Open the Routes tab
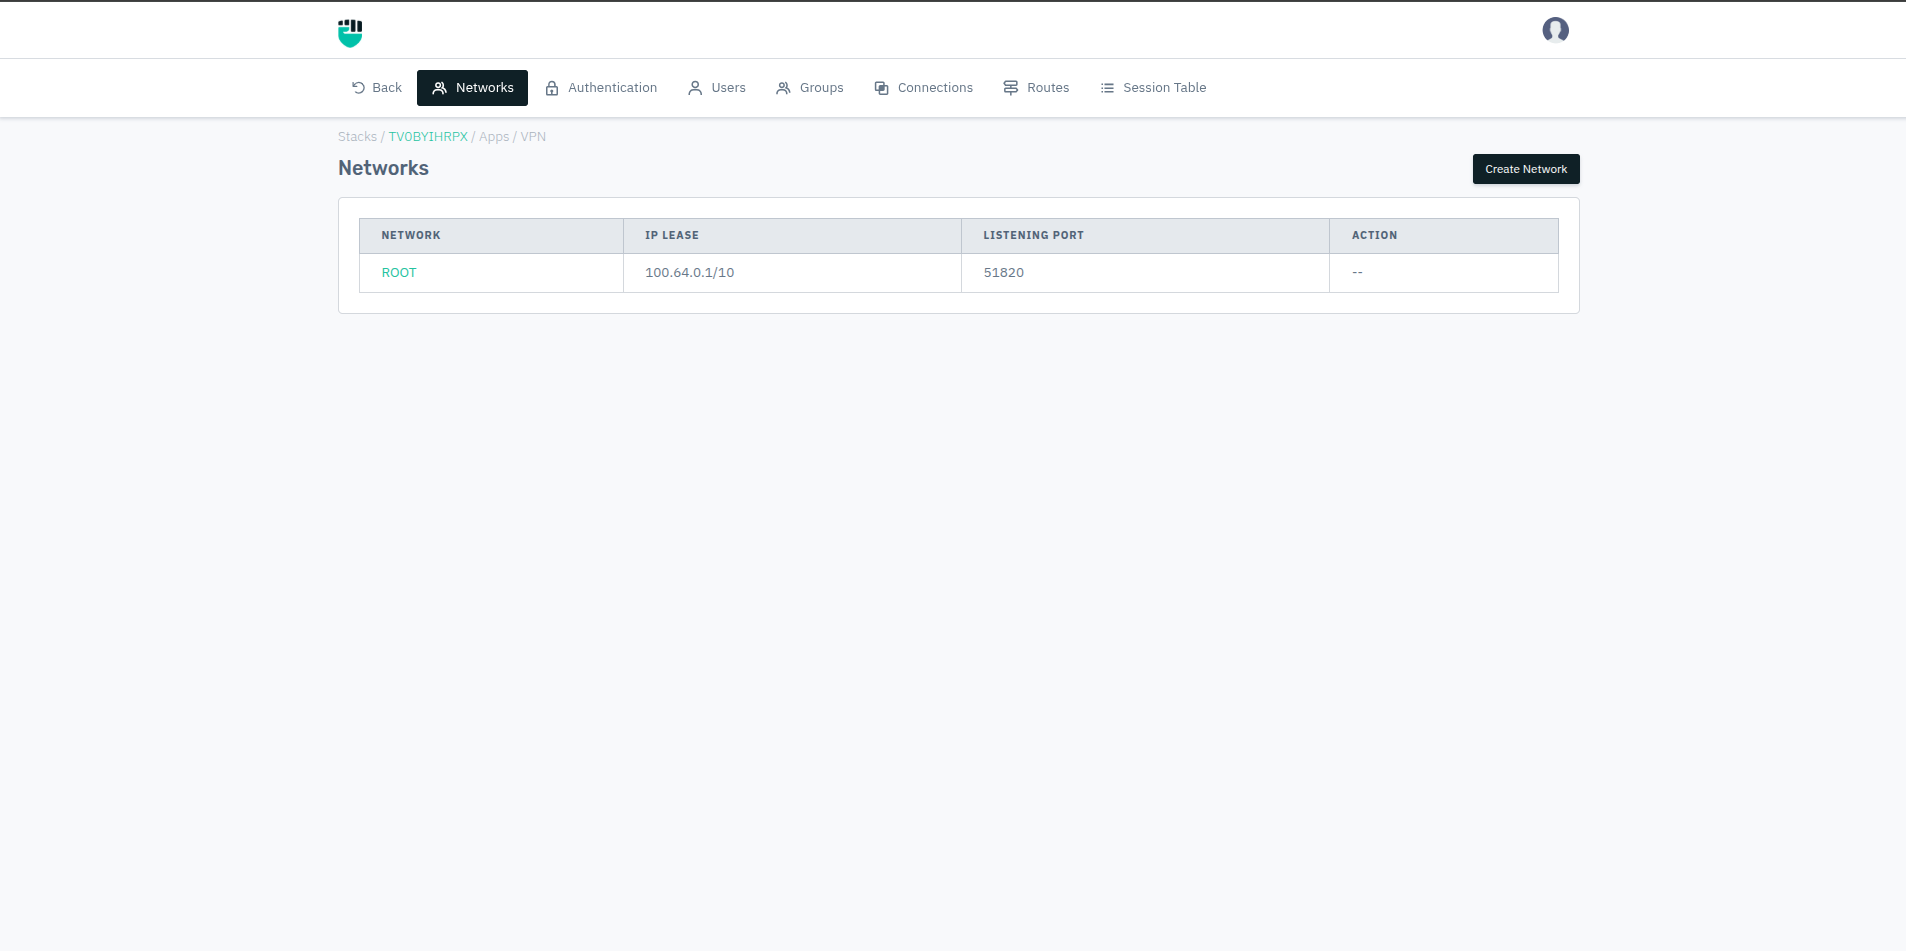Screen dimensions: 1906x951 1037,88
